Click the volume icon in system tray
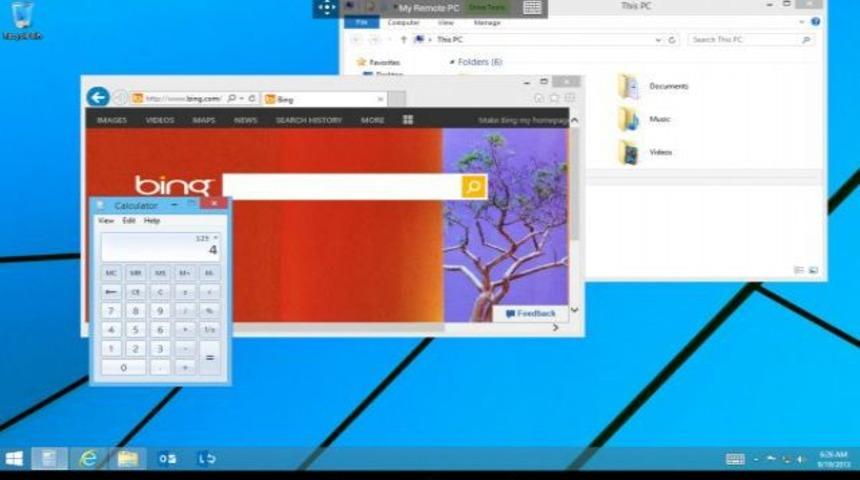The image size is (860, 480). coord(800,459)
